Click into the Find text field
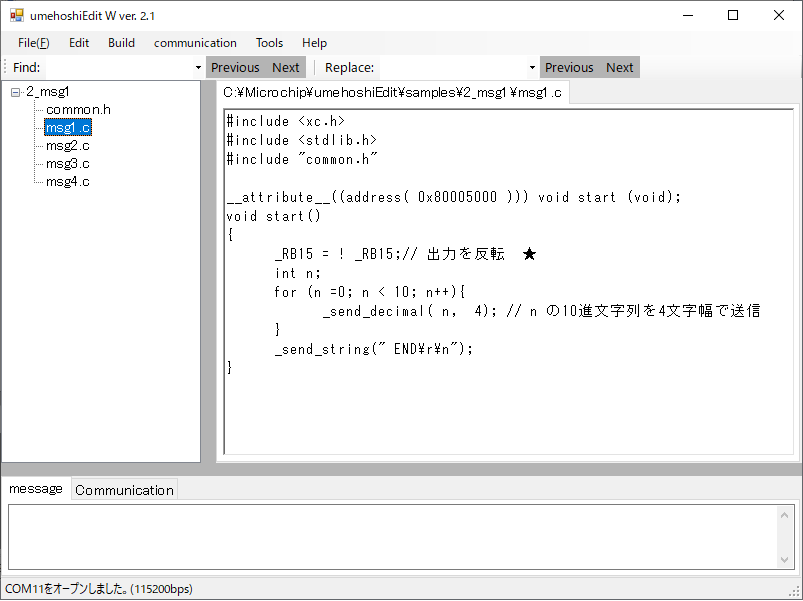Screen dimensions: 803x601 tap(118, 68)
